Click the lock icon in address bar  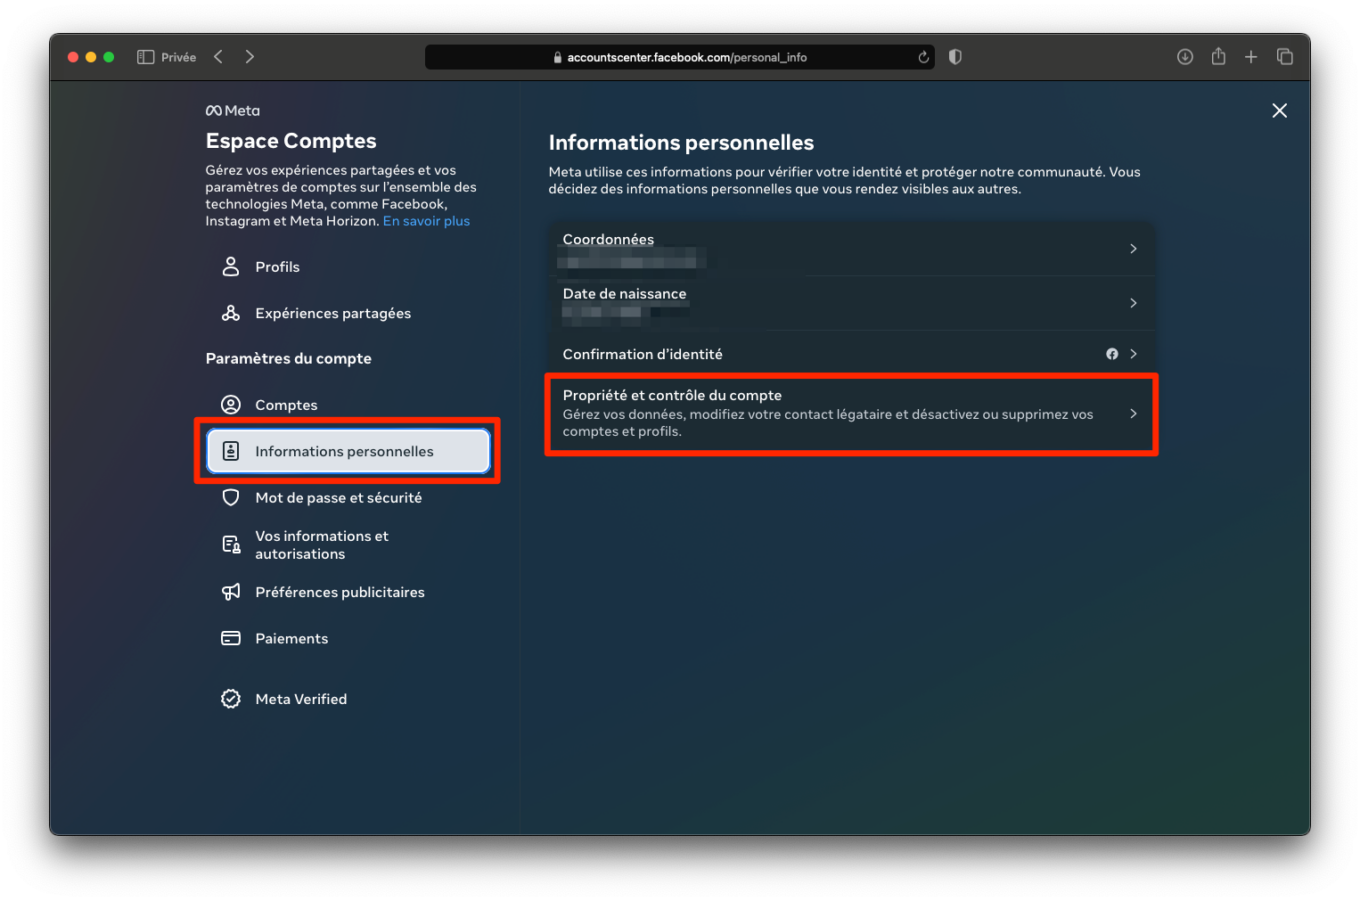pos(558,58)
